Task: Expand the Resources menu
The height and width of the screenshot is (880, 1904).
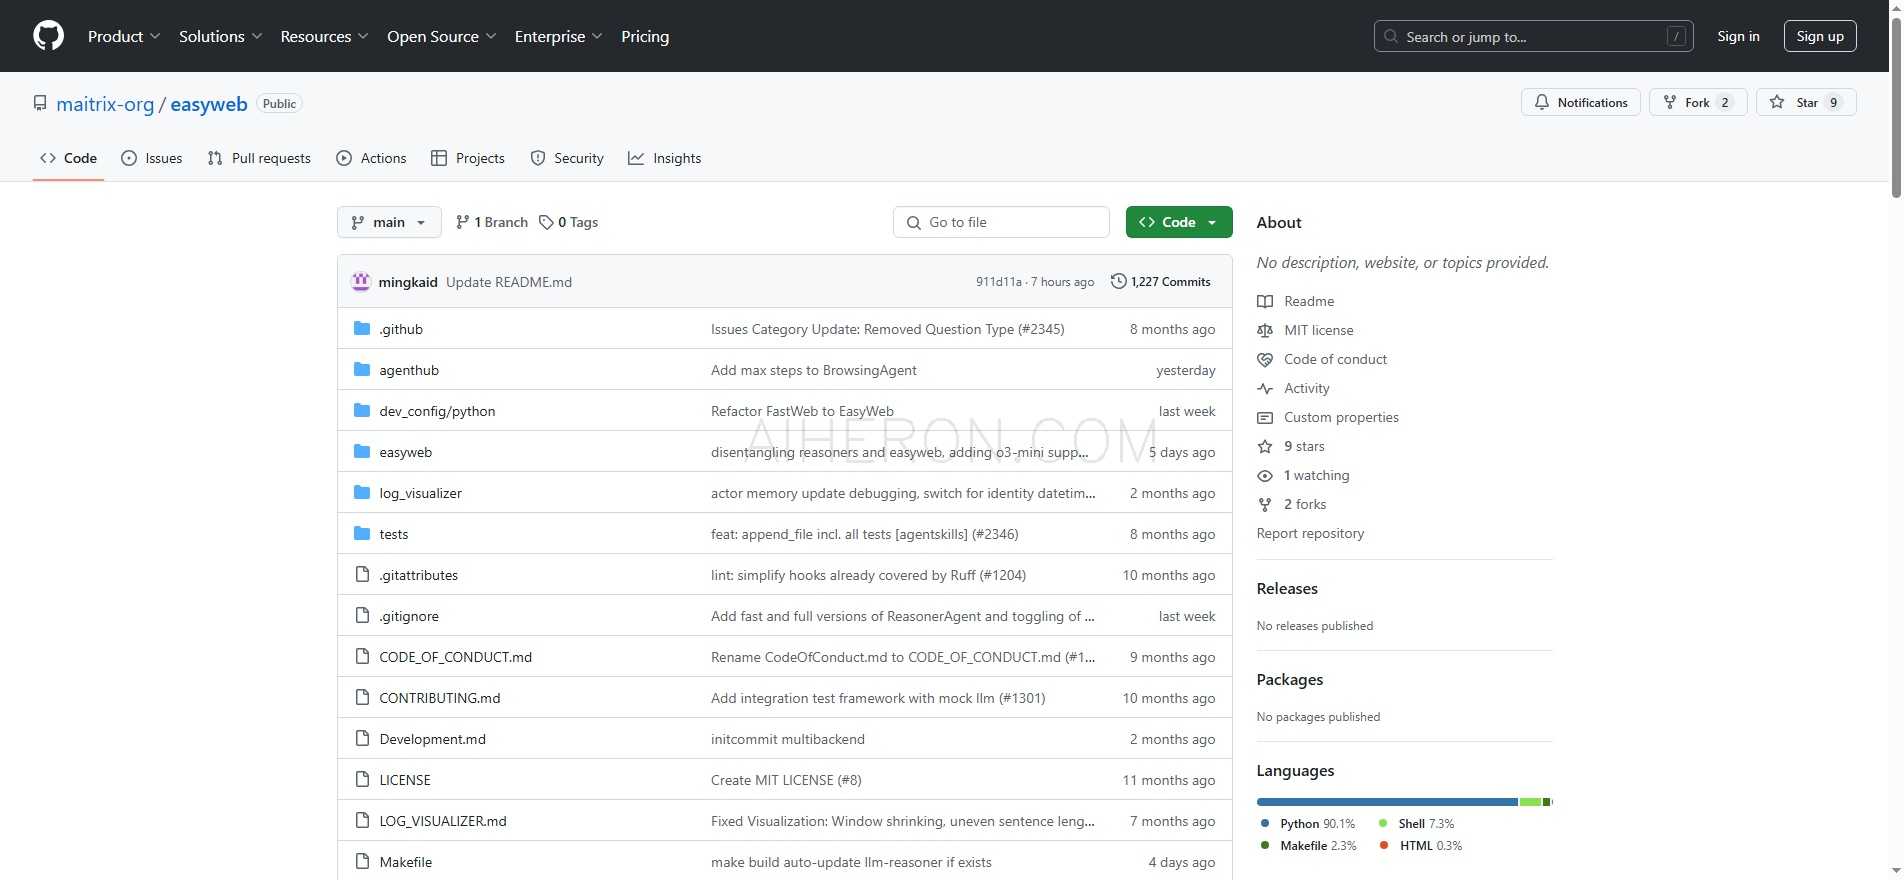Action: [325, 36]
